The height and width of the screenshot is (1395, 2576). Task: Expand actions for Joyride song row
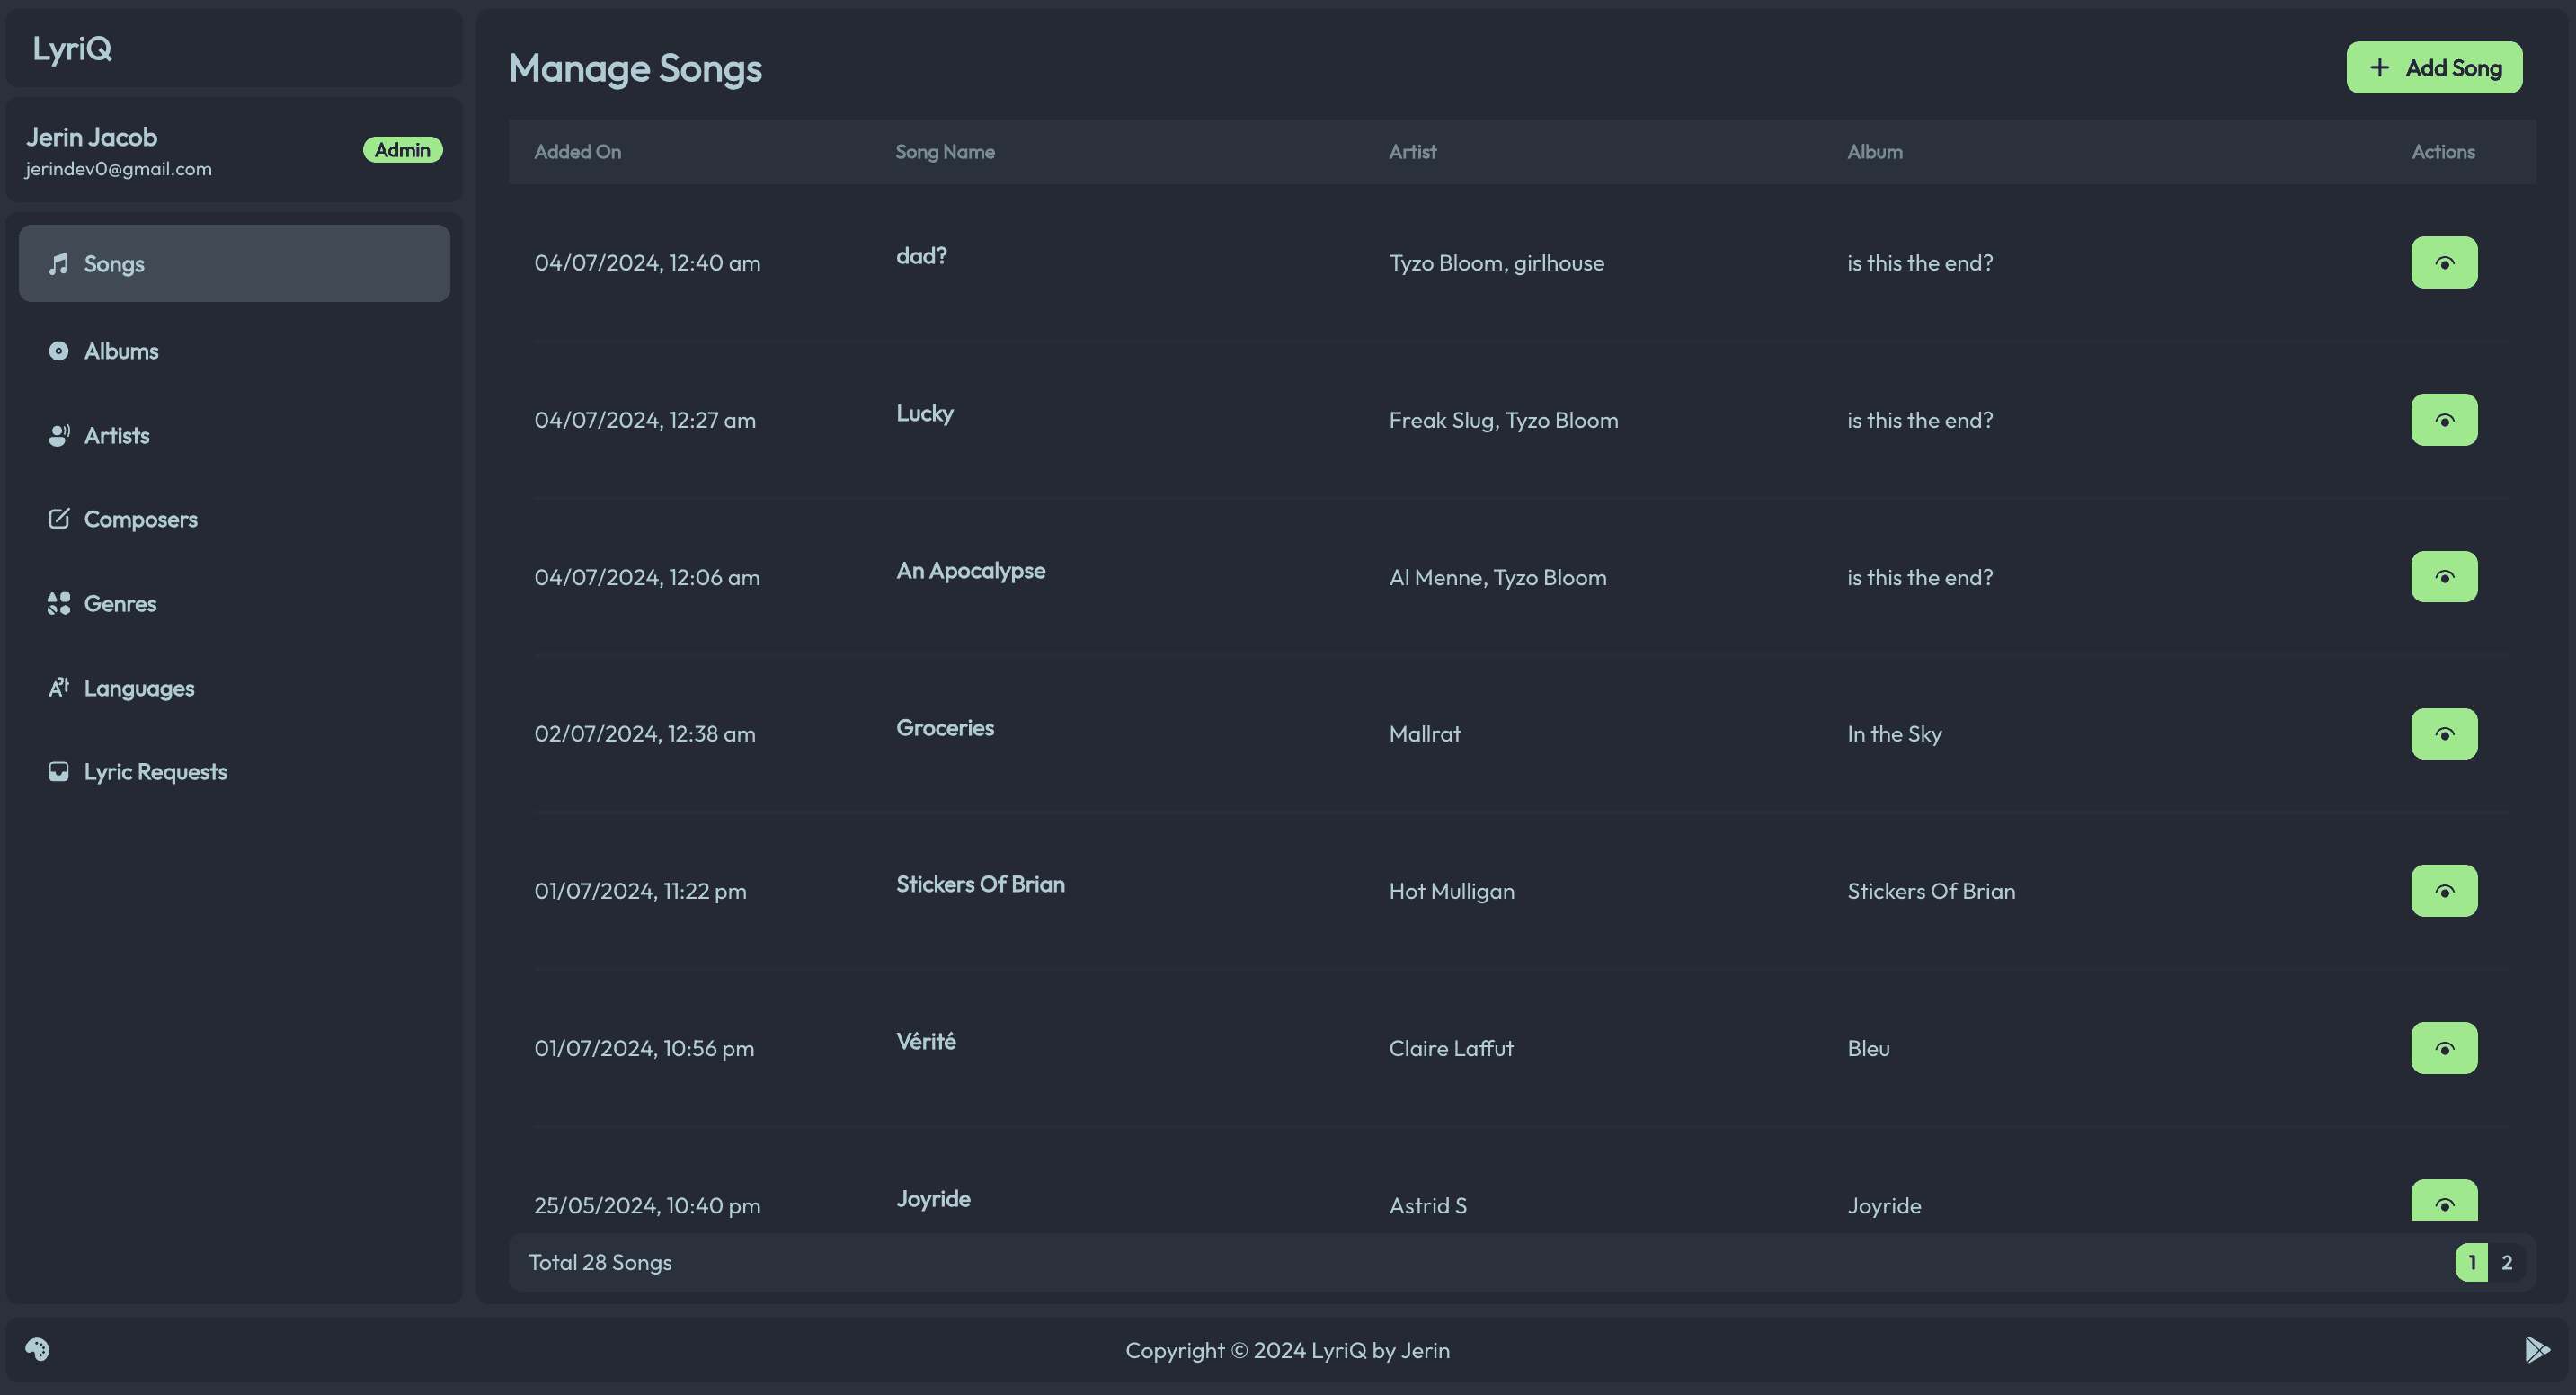[2444, 1203]
